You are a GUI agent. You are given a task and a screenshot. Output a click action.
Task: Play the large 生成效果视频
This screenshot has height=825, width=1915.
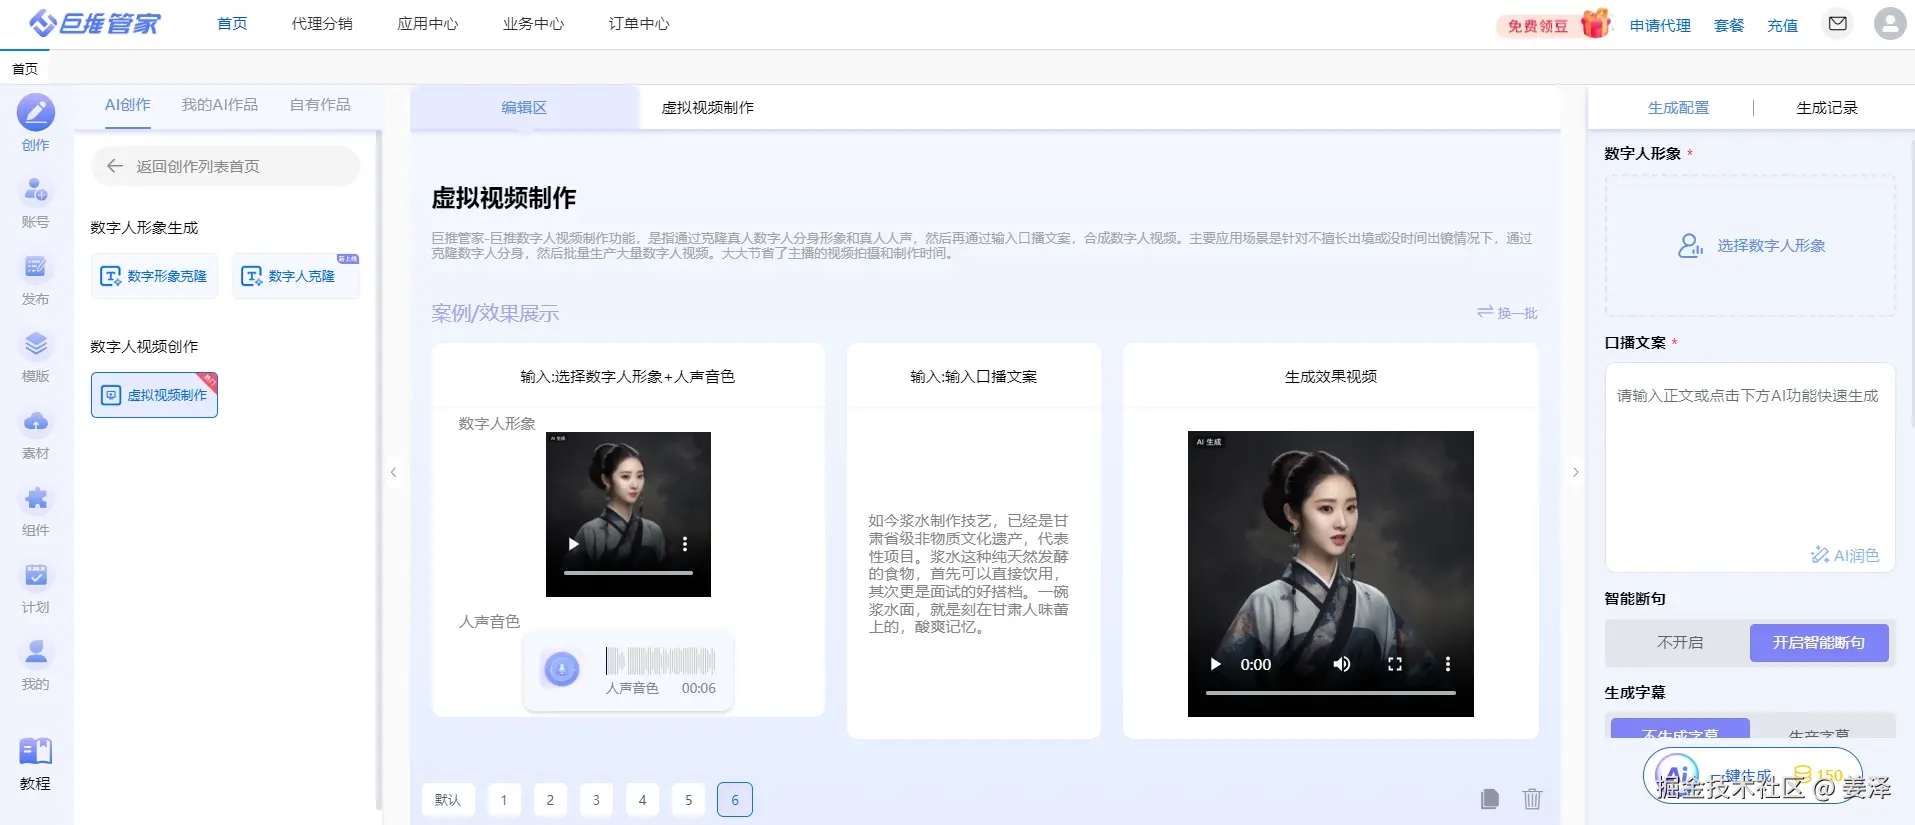(x=1215, y=664)
